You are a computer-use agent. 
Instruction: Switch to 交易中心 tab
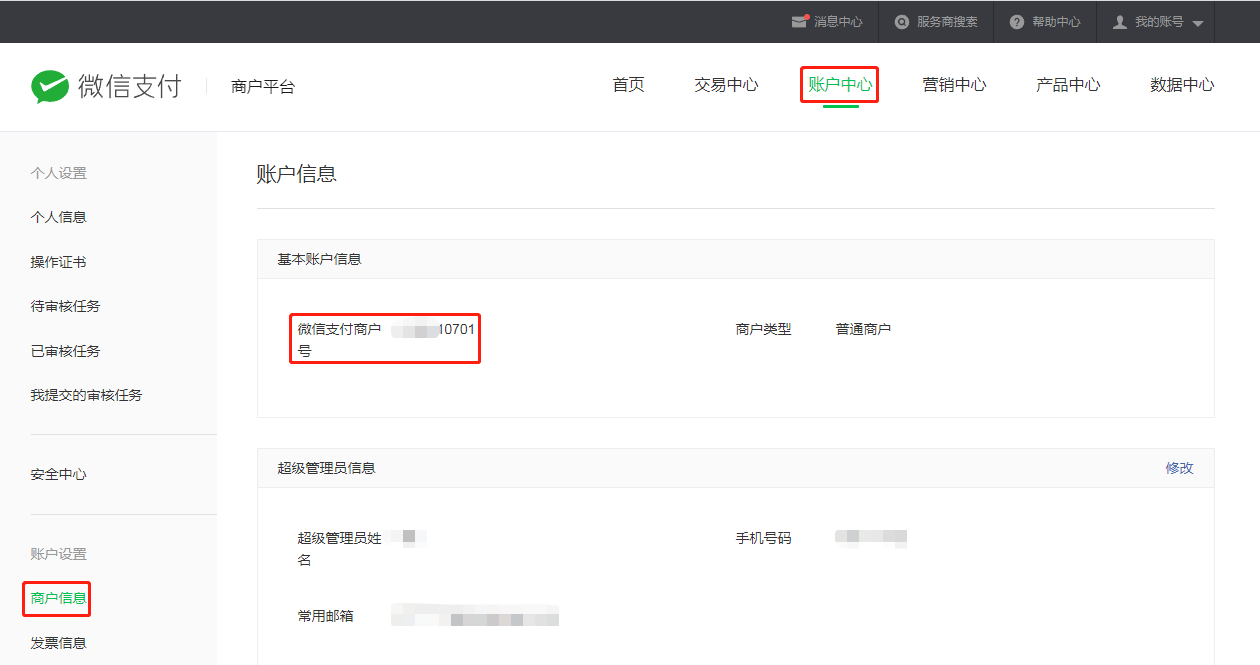727,85
